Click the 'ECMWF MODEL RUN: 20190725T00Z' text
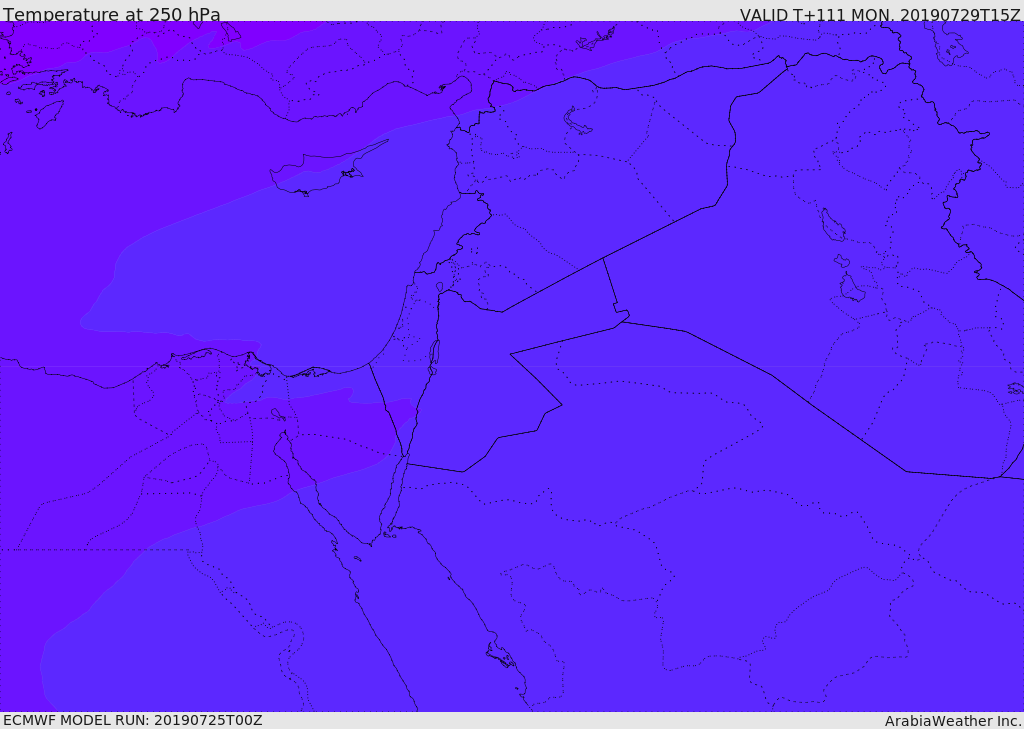This screenshot has height=729, width=1024. (133, 720)
